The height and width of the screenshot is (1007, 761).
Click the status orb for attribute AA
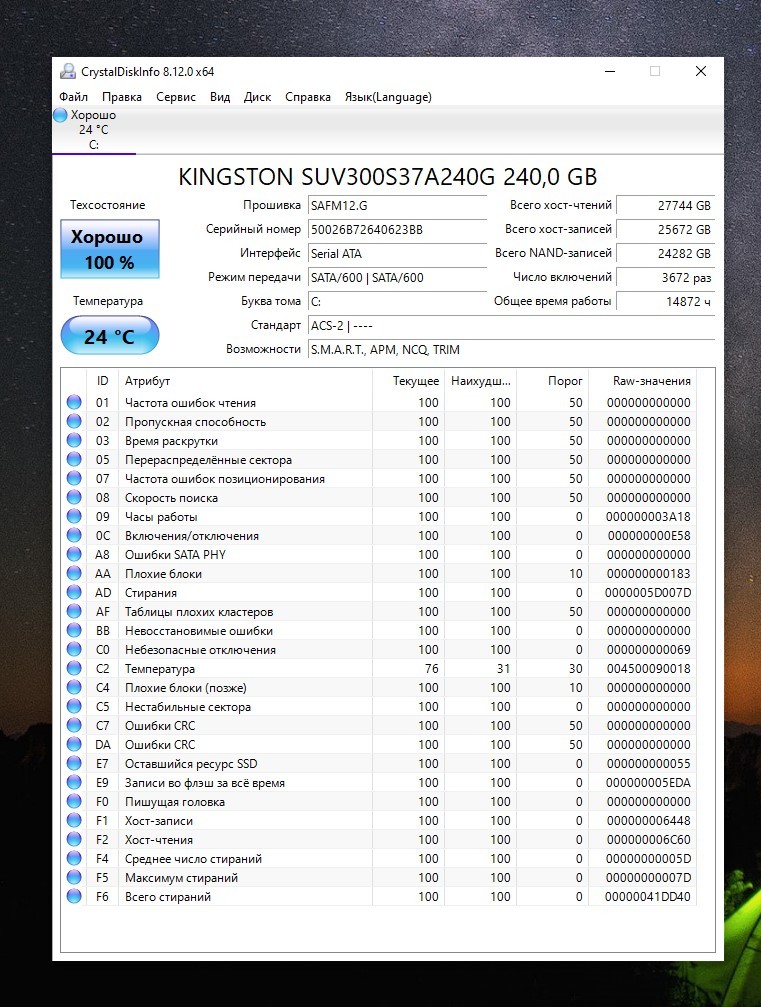pos(74,573)
